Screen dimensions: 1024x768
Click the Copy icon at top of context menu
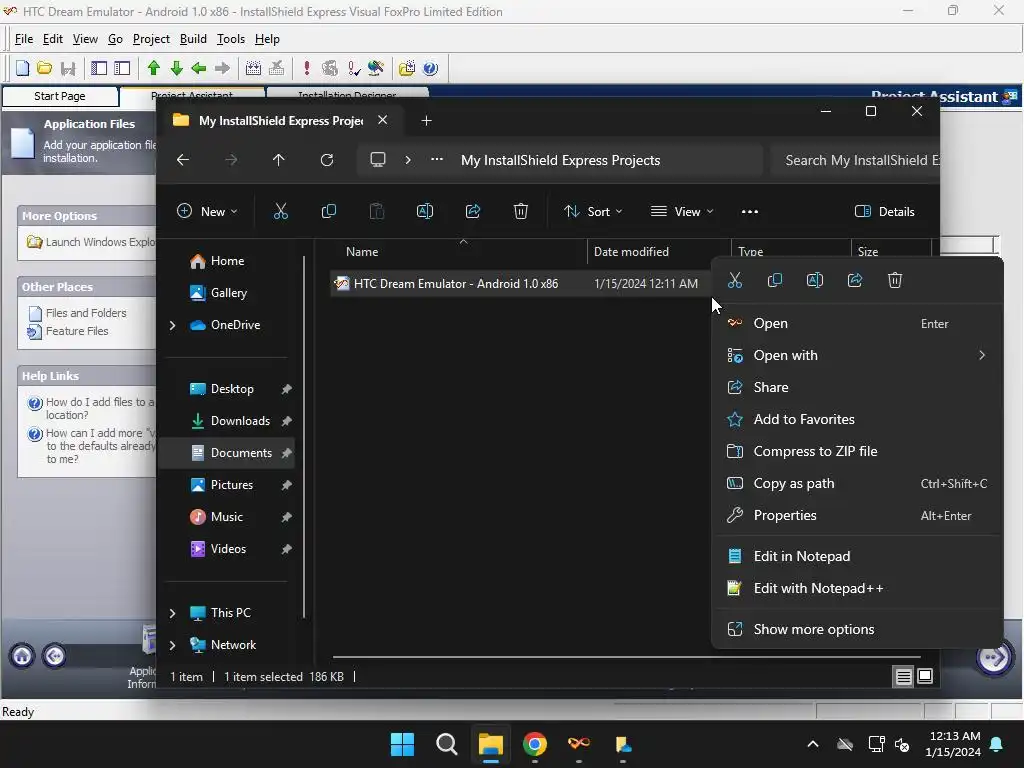pyautogui.click(x=775, y=280)
